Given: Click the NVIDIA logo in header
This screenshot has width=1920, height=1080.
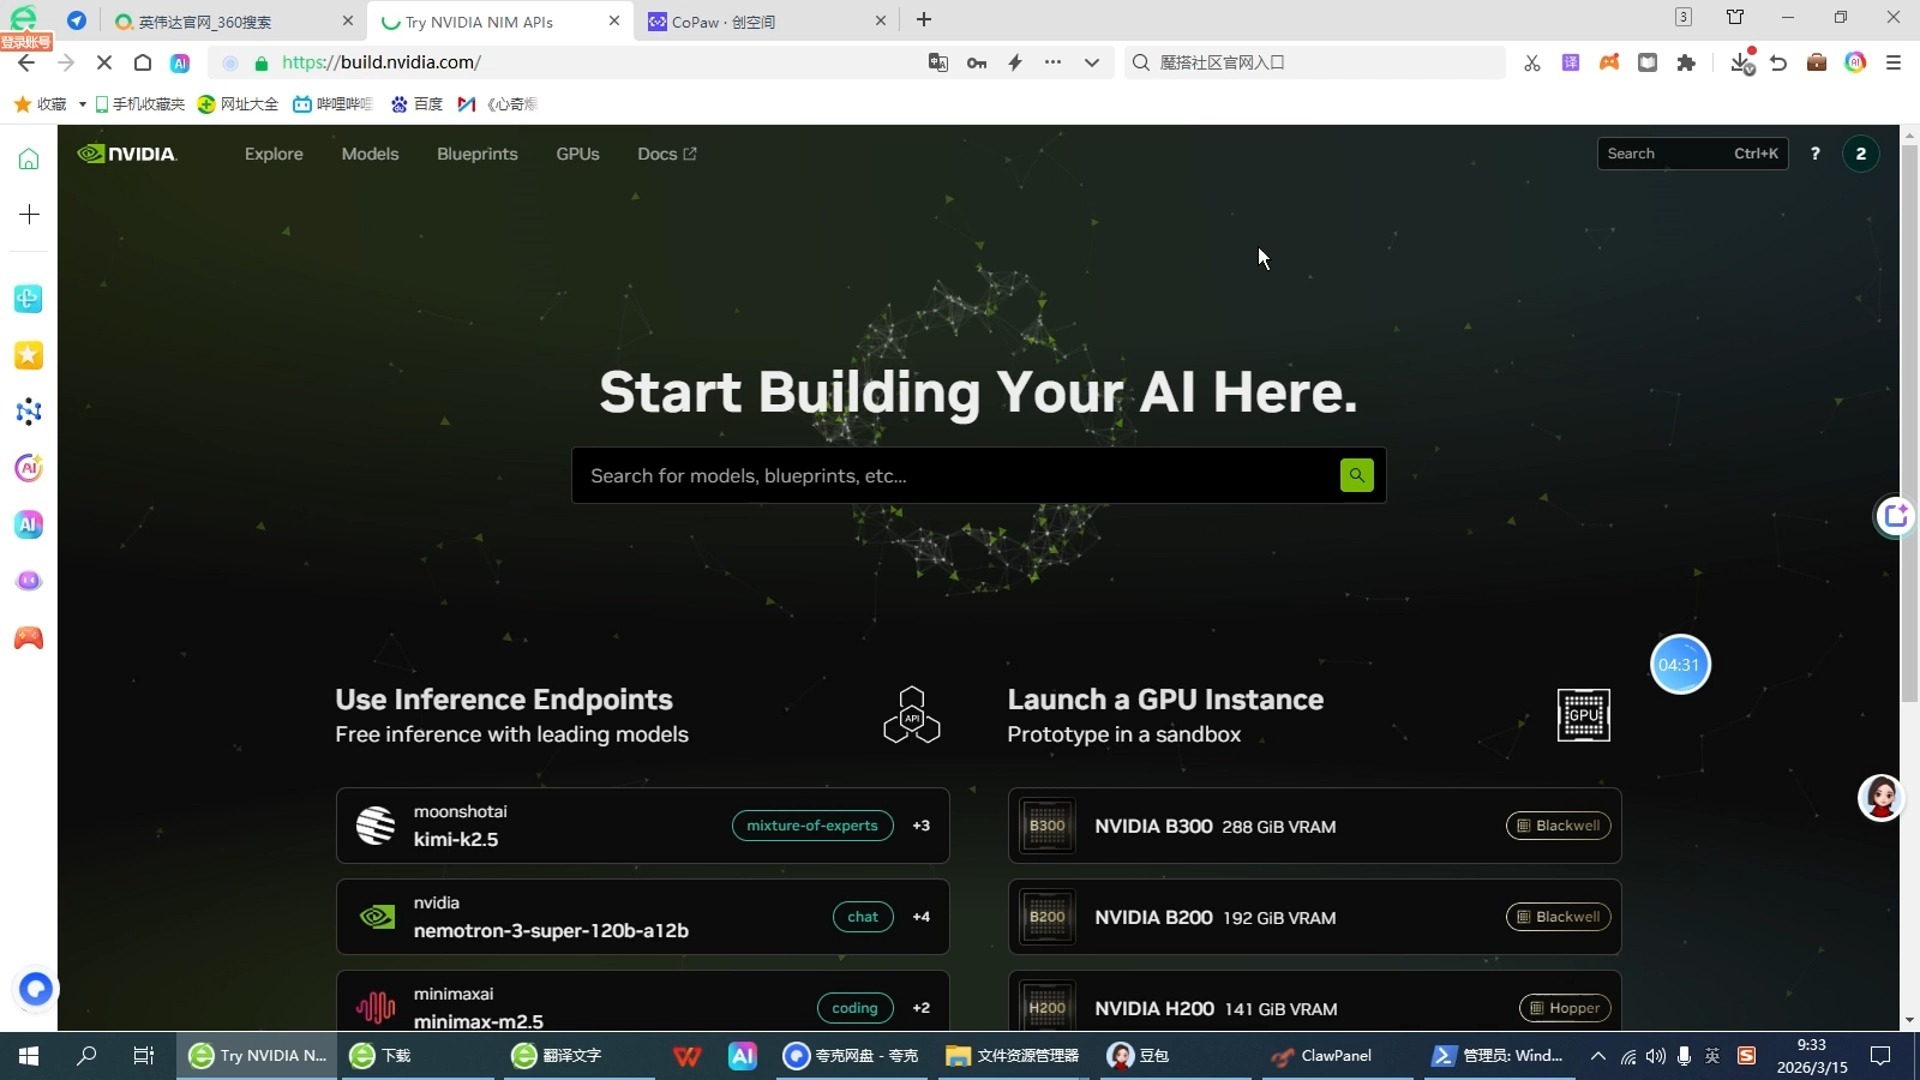Looking at the screenshot, I should pyautogui.click(x=127, y=154).
